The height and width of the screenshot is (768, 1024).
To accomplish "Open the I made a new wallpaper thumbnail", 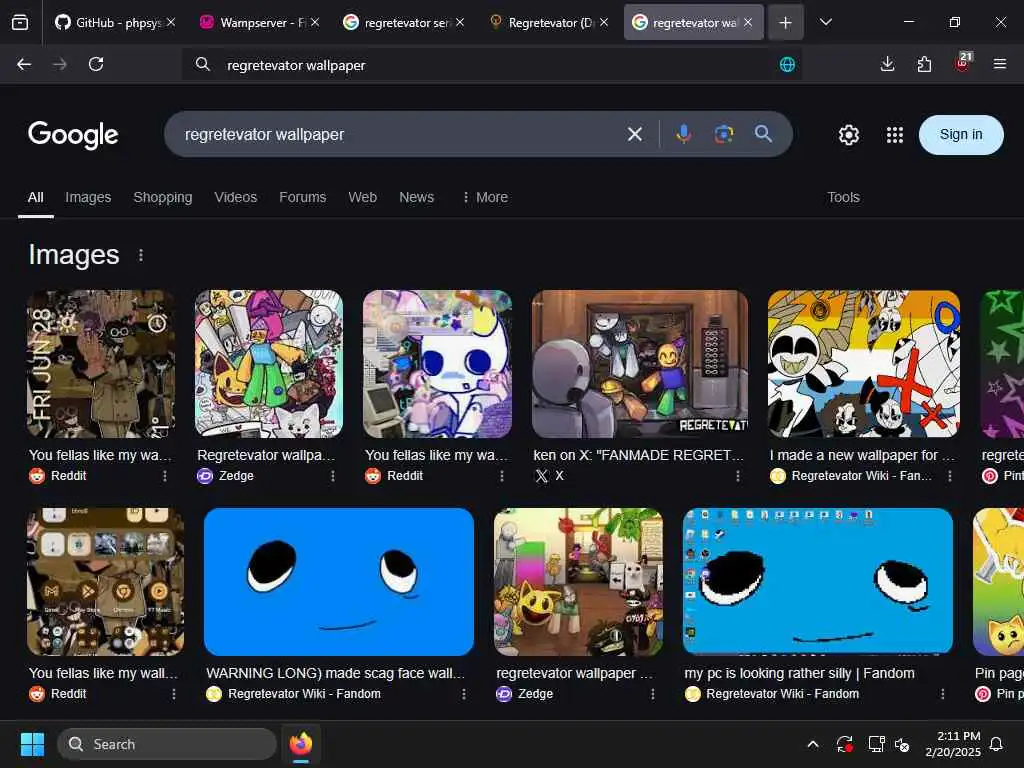I will 864,364.
